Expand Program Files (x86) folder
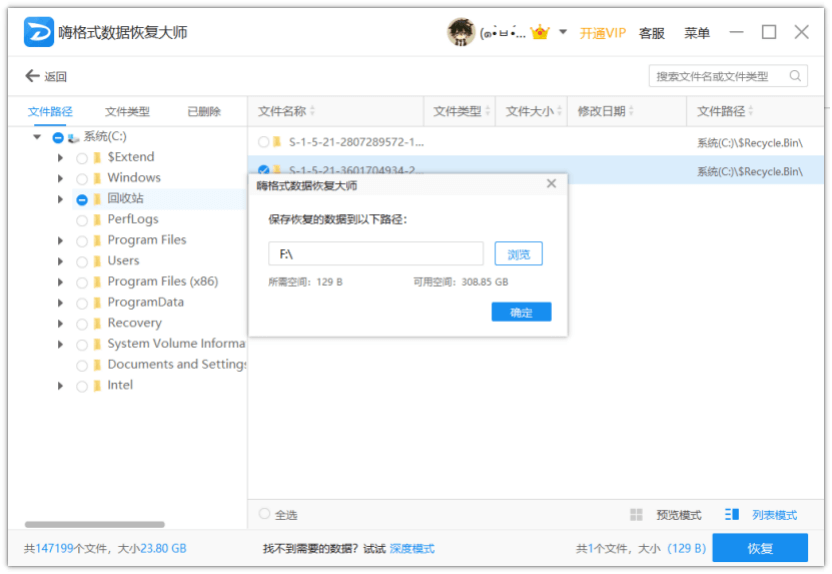 60,282
